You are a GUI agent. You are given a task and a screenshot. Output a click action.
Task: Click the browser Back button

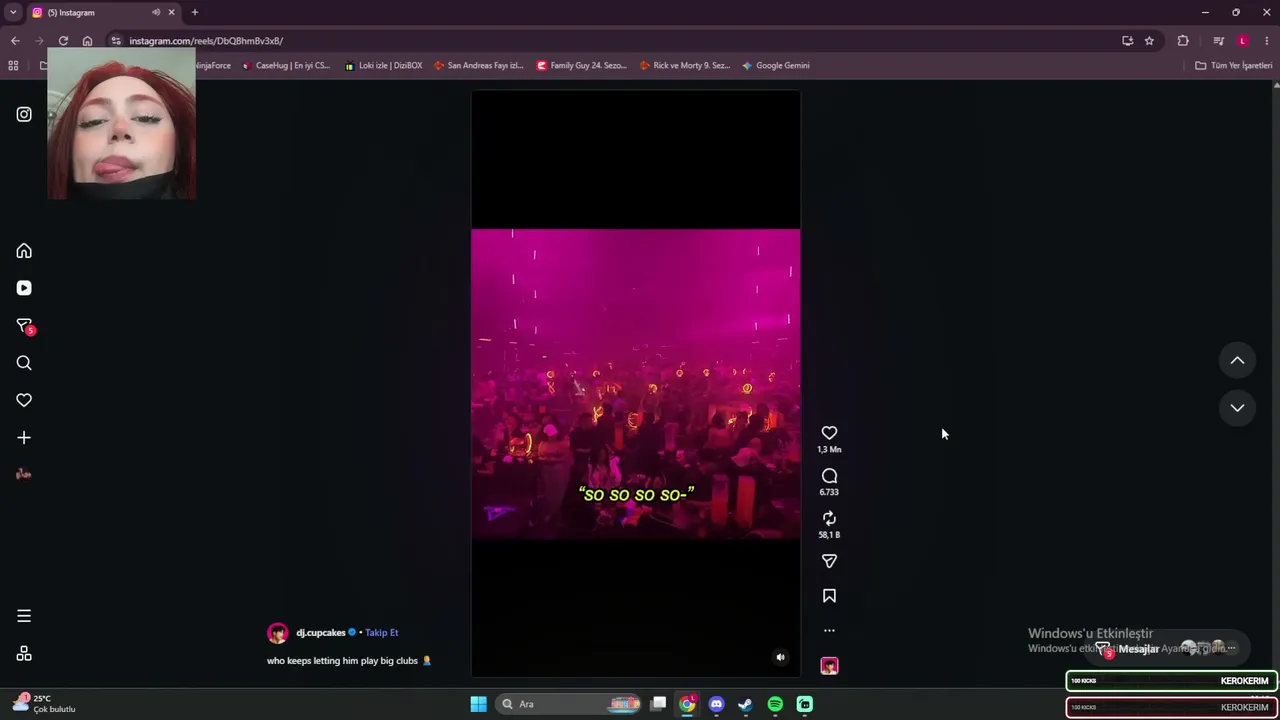pyautogui.click(x=15, y=41)
